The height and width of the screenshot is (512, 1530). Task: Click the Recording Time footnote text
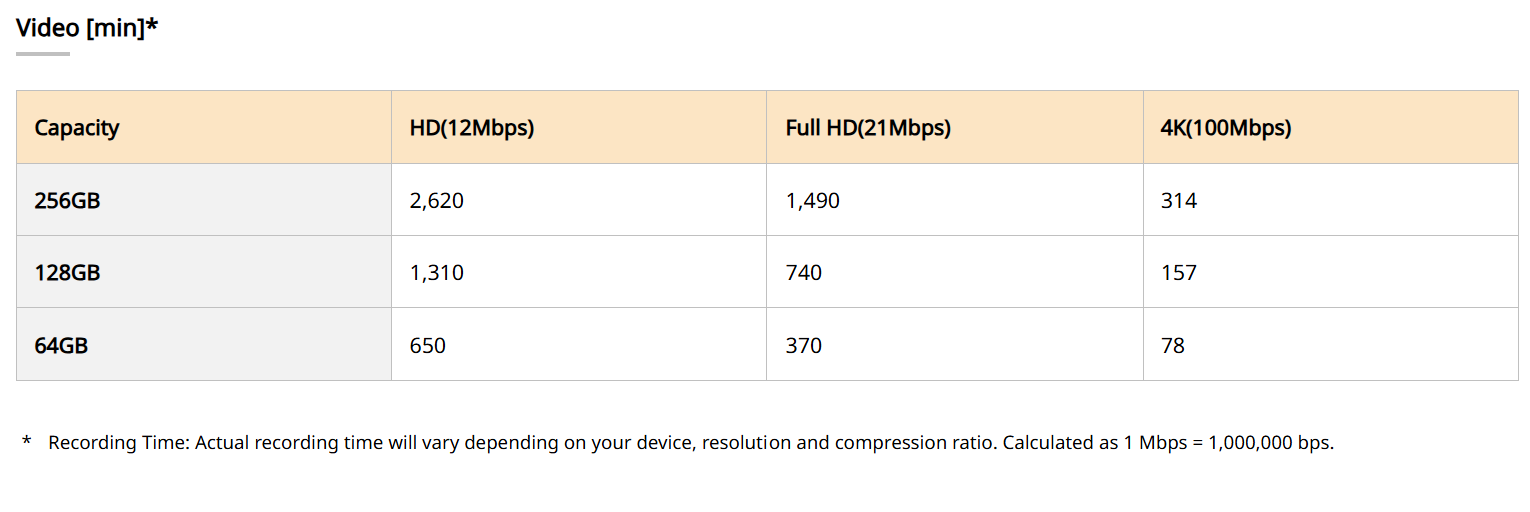click(x=690, y=443)
